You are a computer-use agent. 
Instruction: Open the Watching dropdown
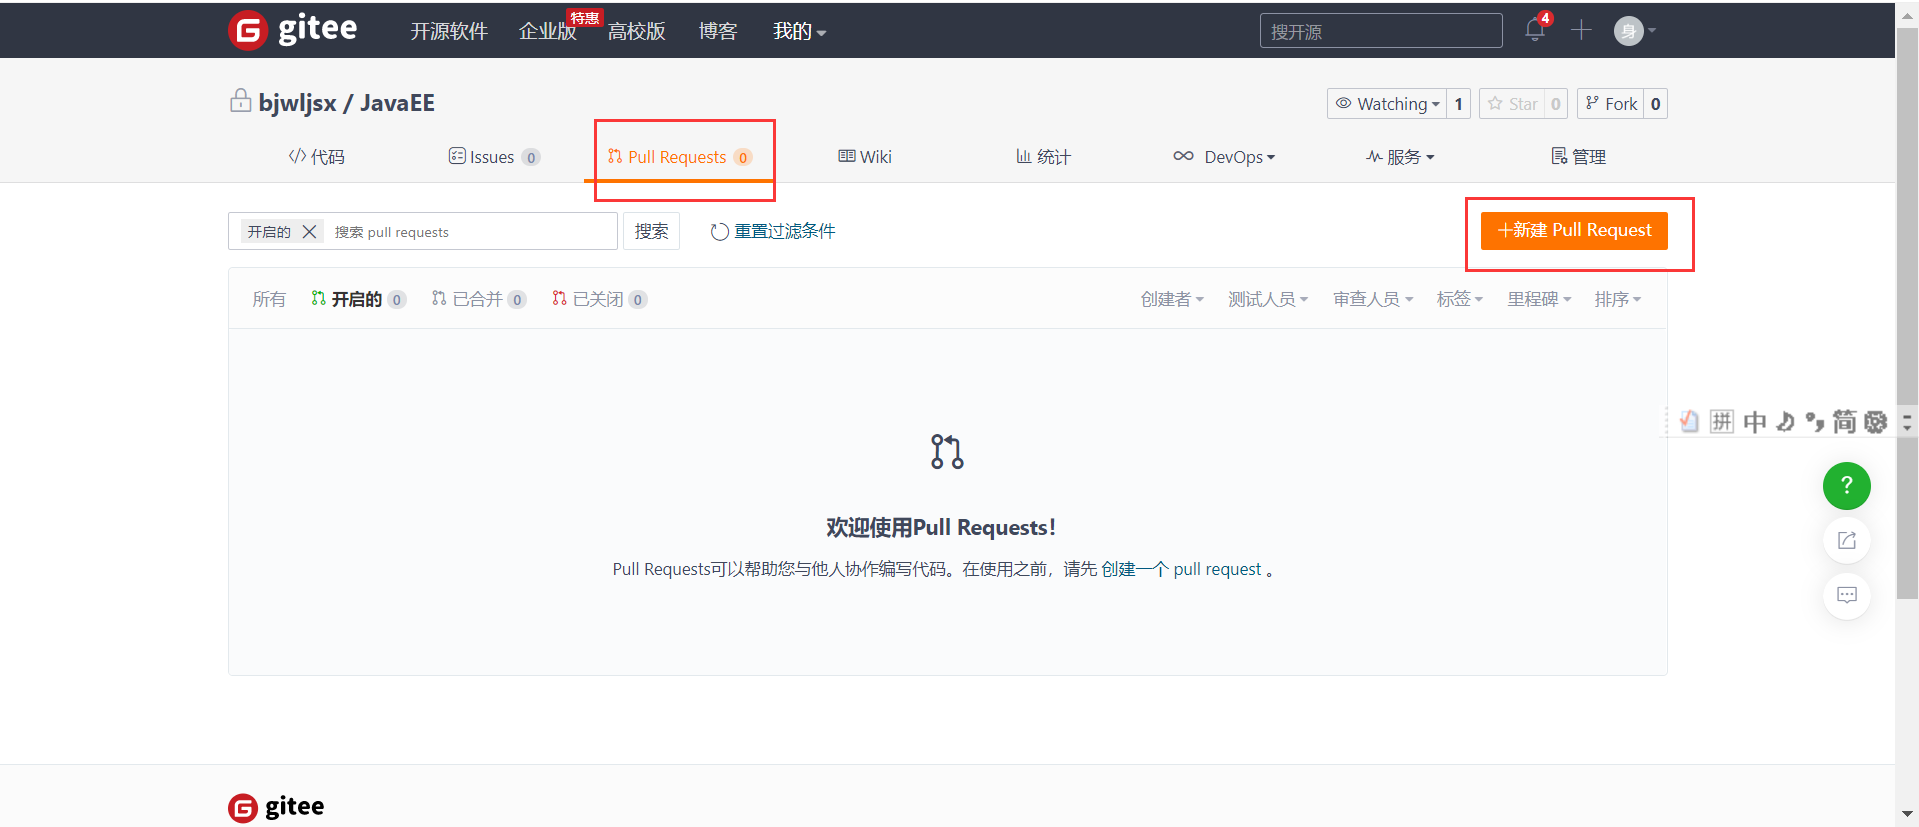pos(1387,104)
